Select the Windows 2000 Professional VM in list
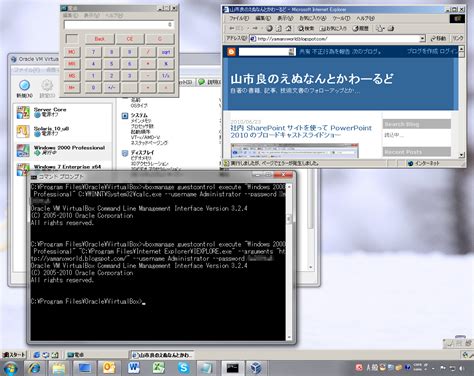 [63, 150]
